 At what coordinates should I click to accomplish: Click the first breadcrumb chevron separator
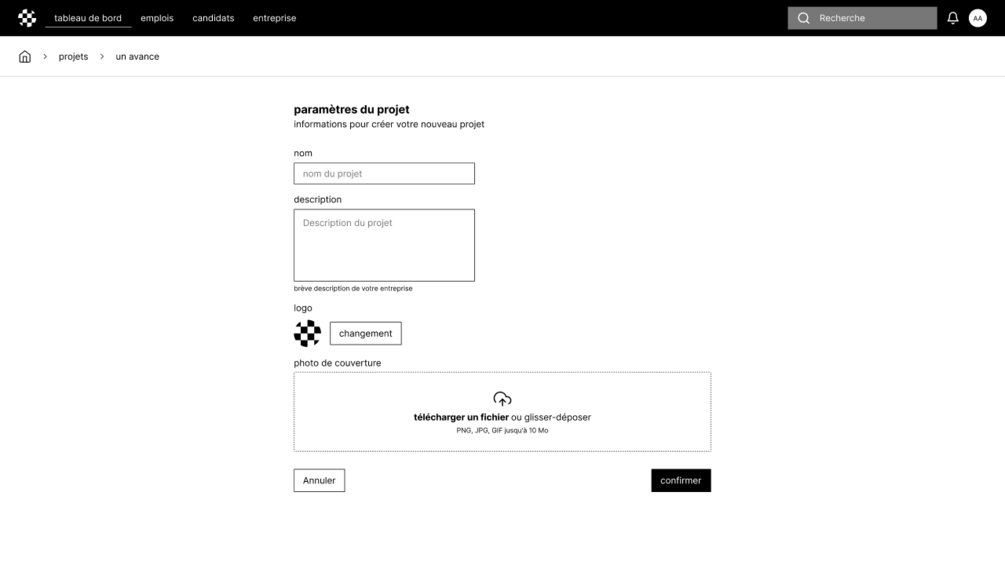45,56
